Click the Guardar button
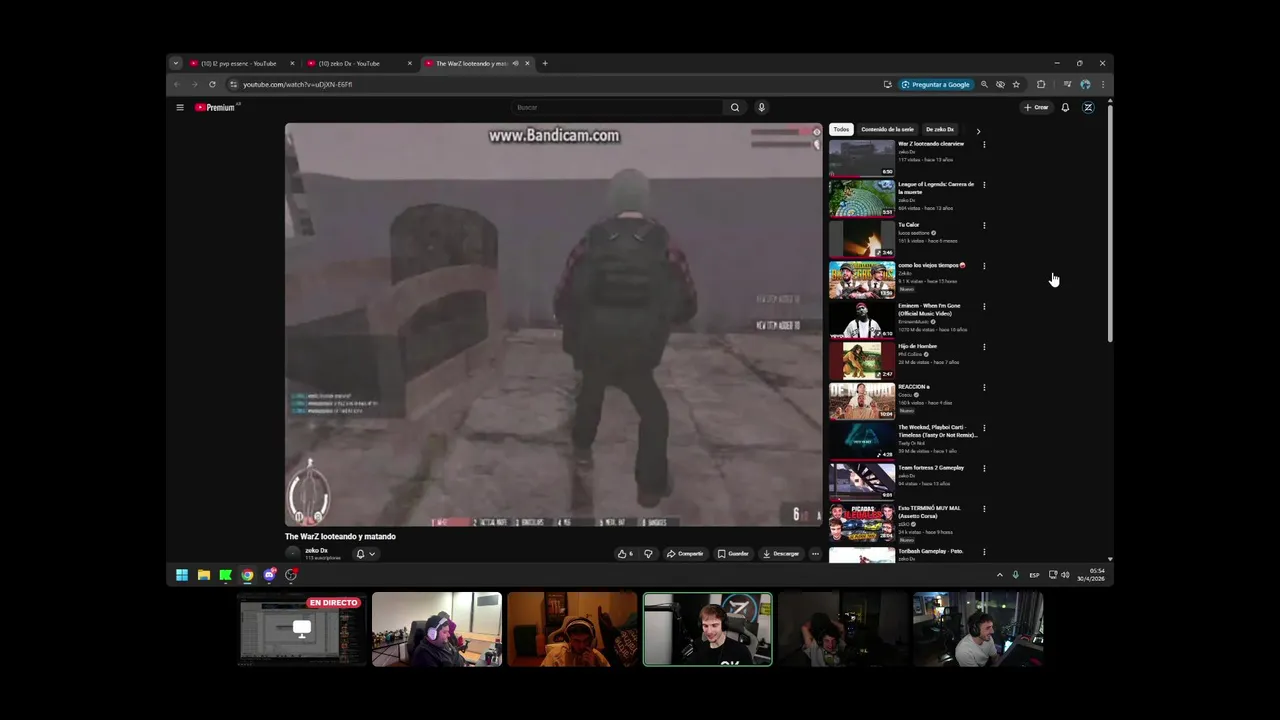This screenshot has height=720, width=1280. [x=733, y=553]
